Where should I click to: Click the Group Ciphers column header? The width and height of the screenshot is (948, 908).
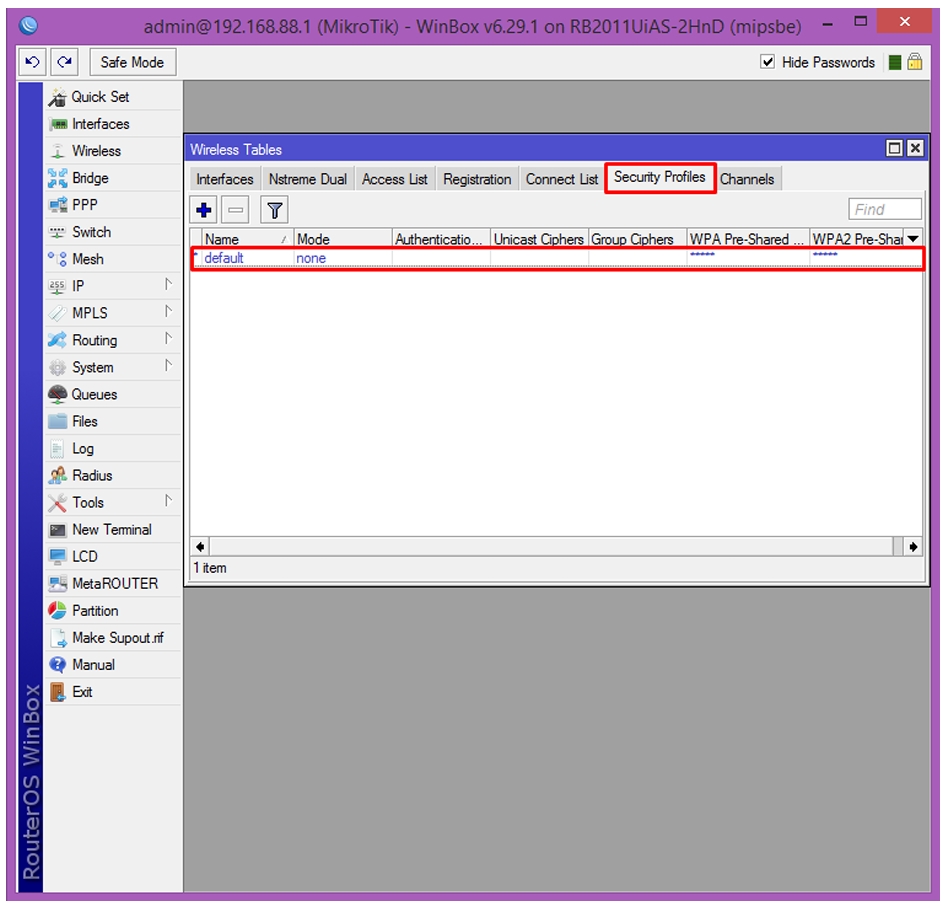tap(637, 239)
